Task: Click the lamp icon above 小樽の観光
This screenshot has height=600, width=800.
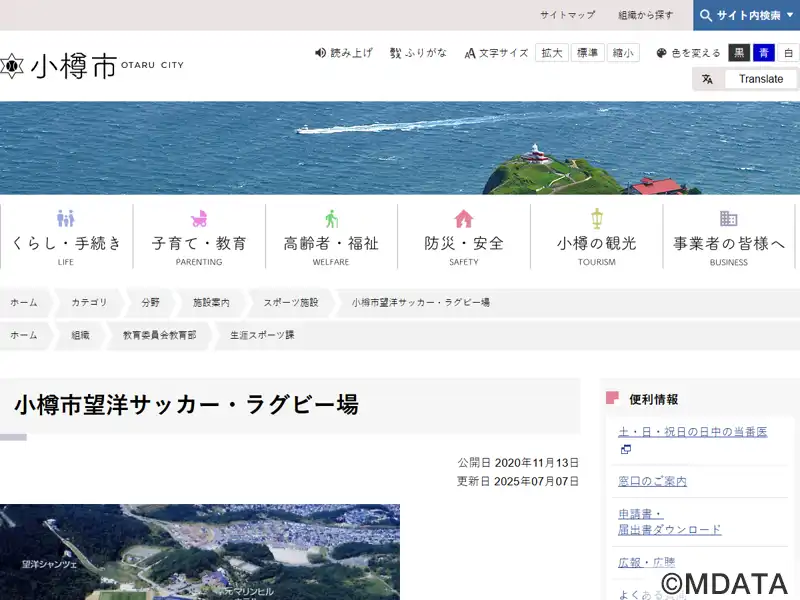Action: 596,218
